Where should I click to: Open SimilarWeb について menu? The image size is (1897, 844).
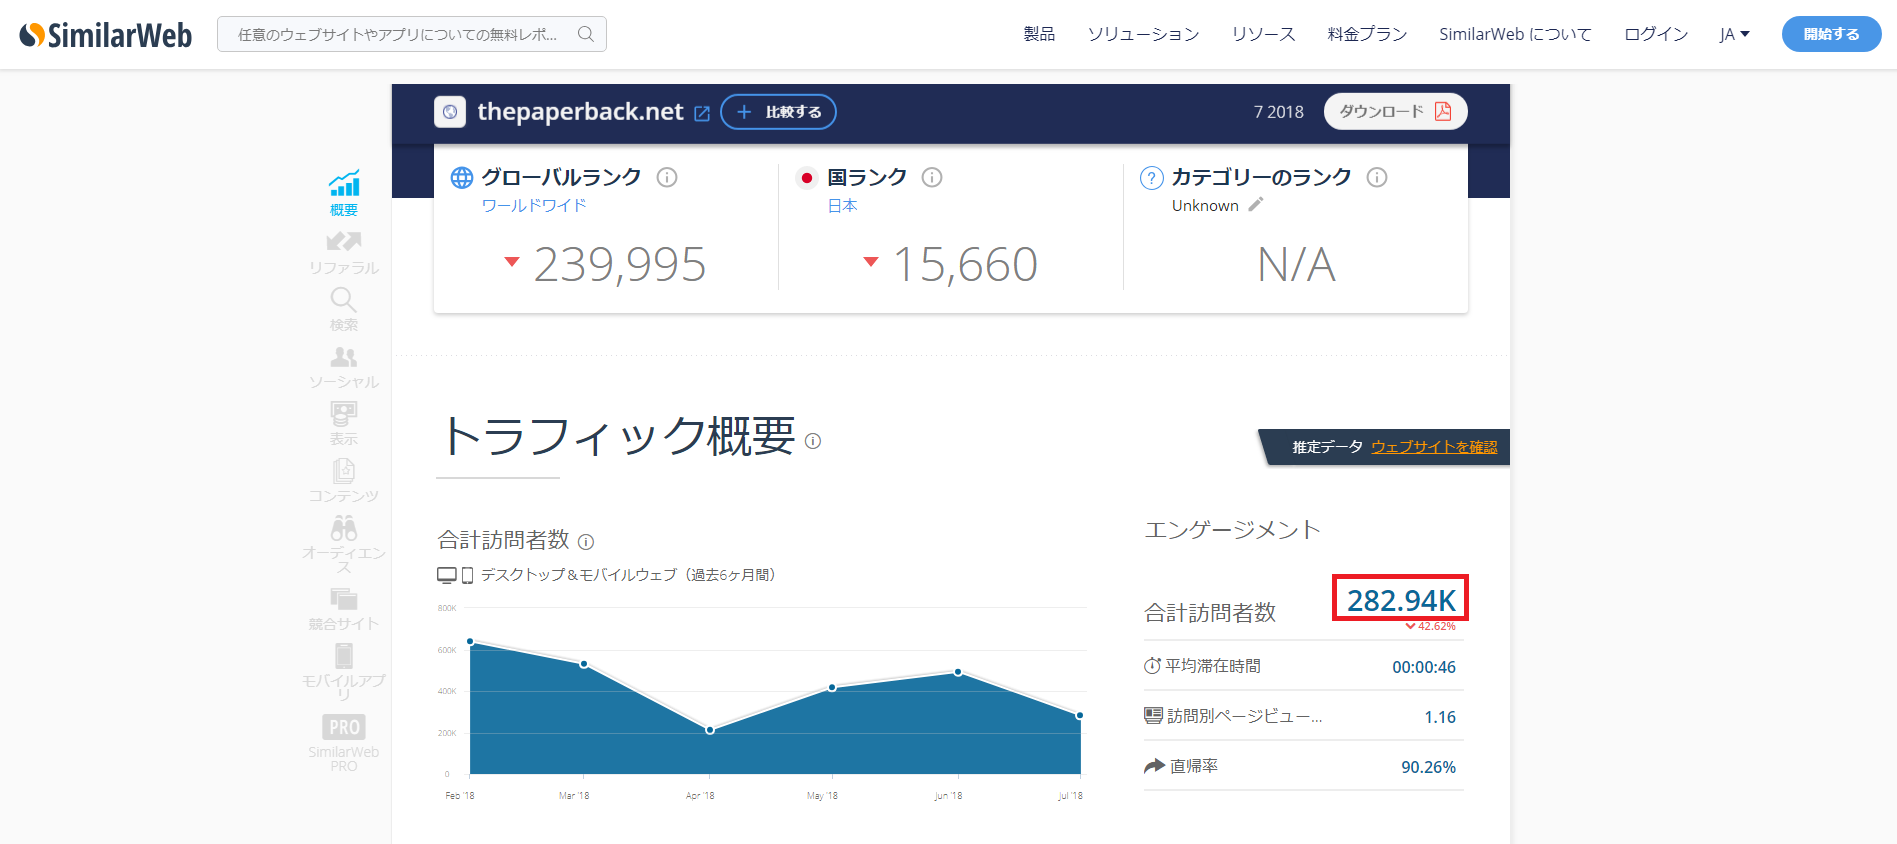point(1515,34)
